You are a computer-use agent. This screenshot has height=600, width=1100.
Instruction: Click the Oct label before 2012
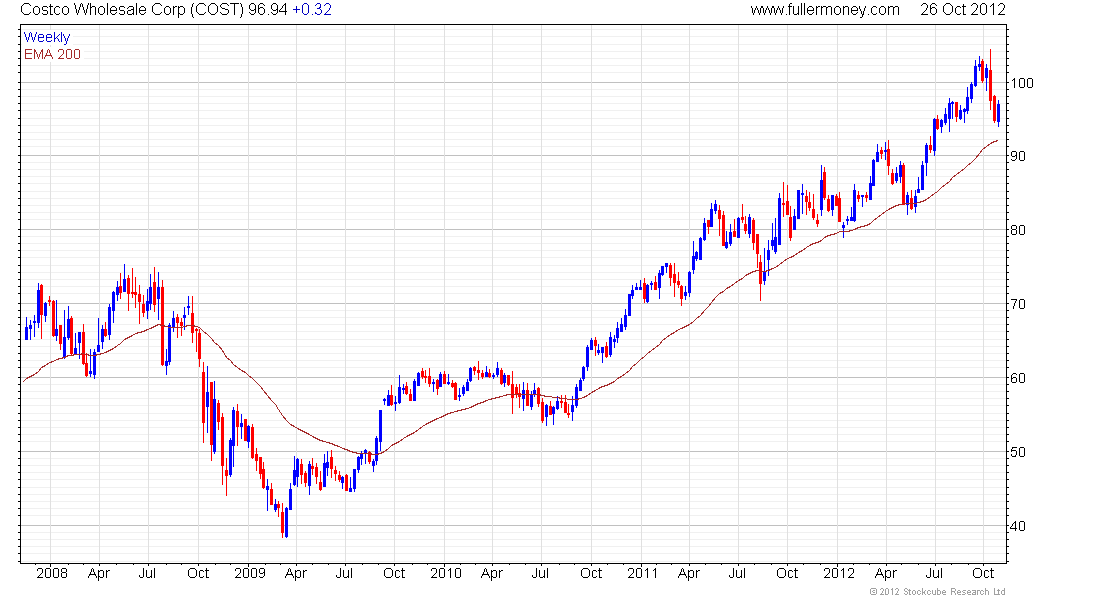[787, 573]
